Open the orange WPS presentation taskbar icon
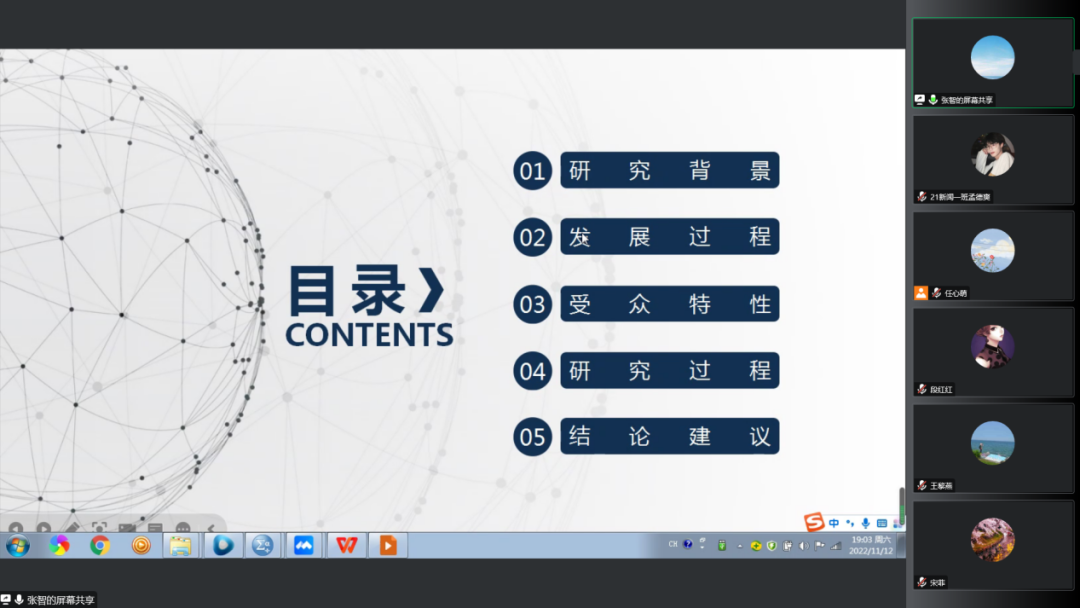The image size is (1080, 608). (x=387, y=545)
